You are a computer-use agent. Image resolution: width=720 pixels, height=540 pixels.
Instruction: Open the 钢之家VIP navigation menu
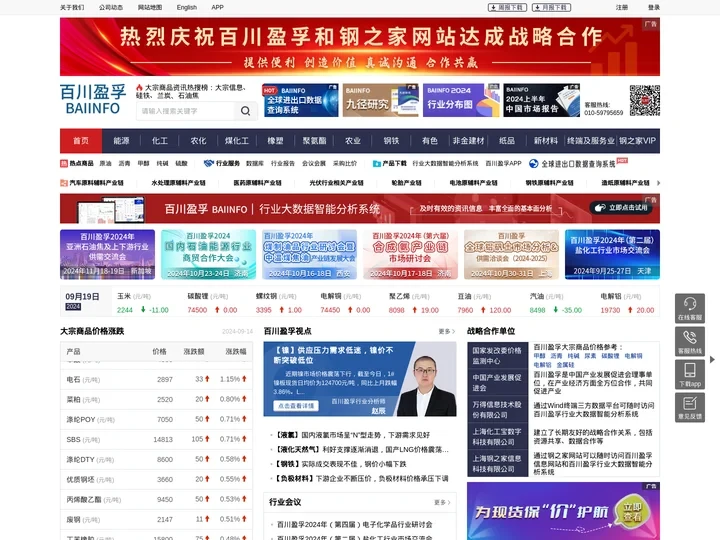point(637,141)
